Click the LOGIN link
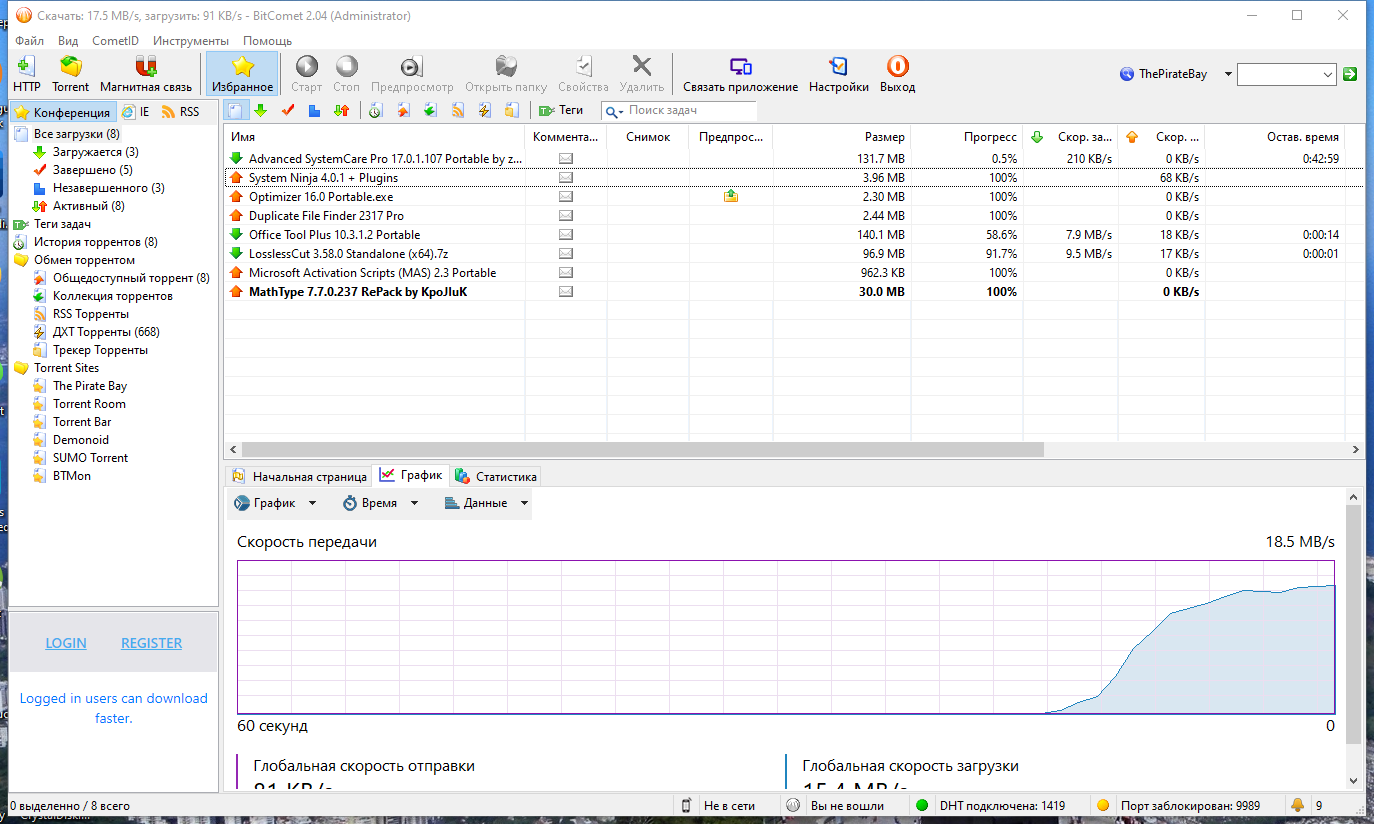Viewport: 1374px width, 824px height. 66,643
